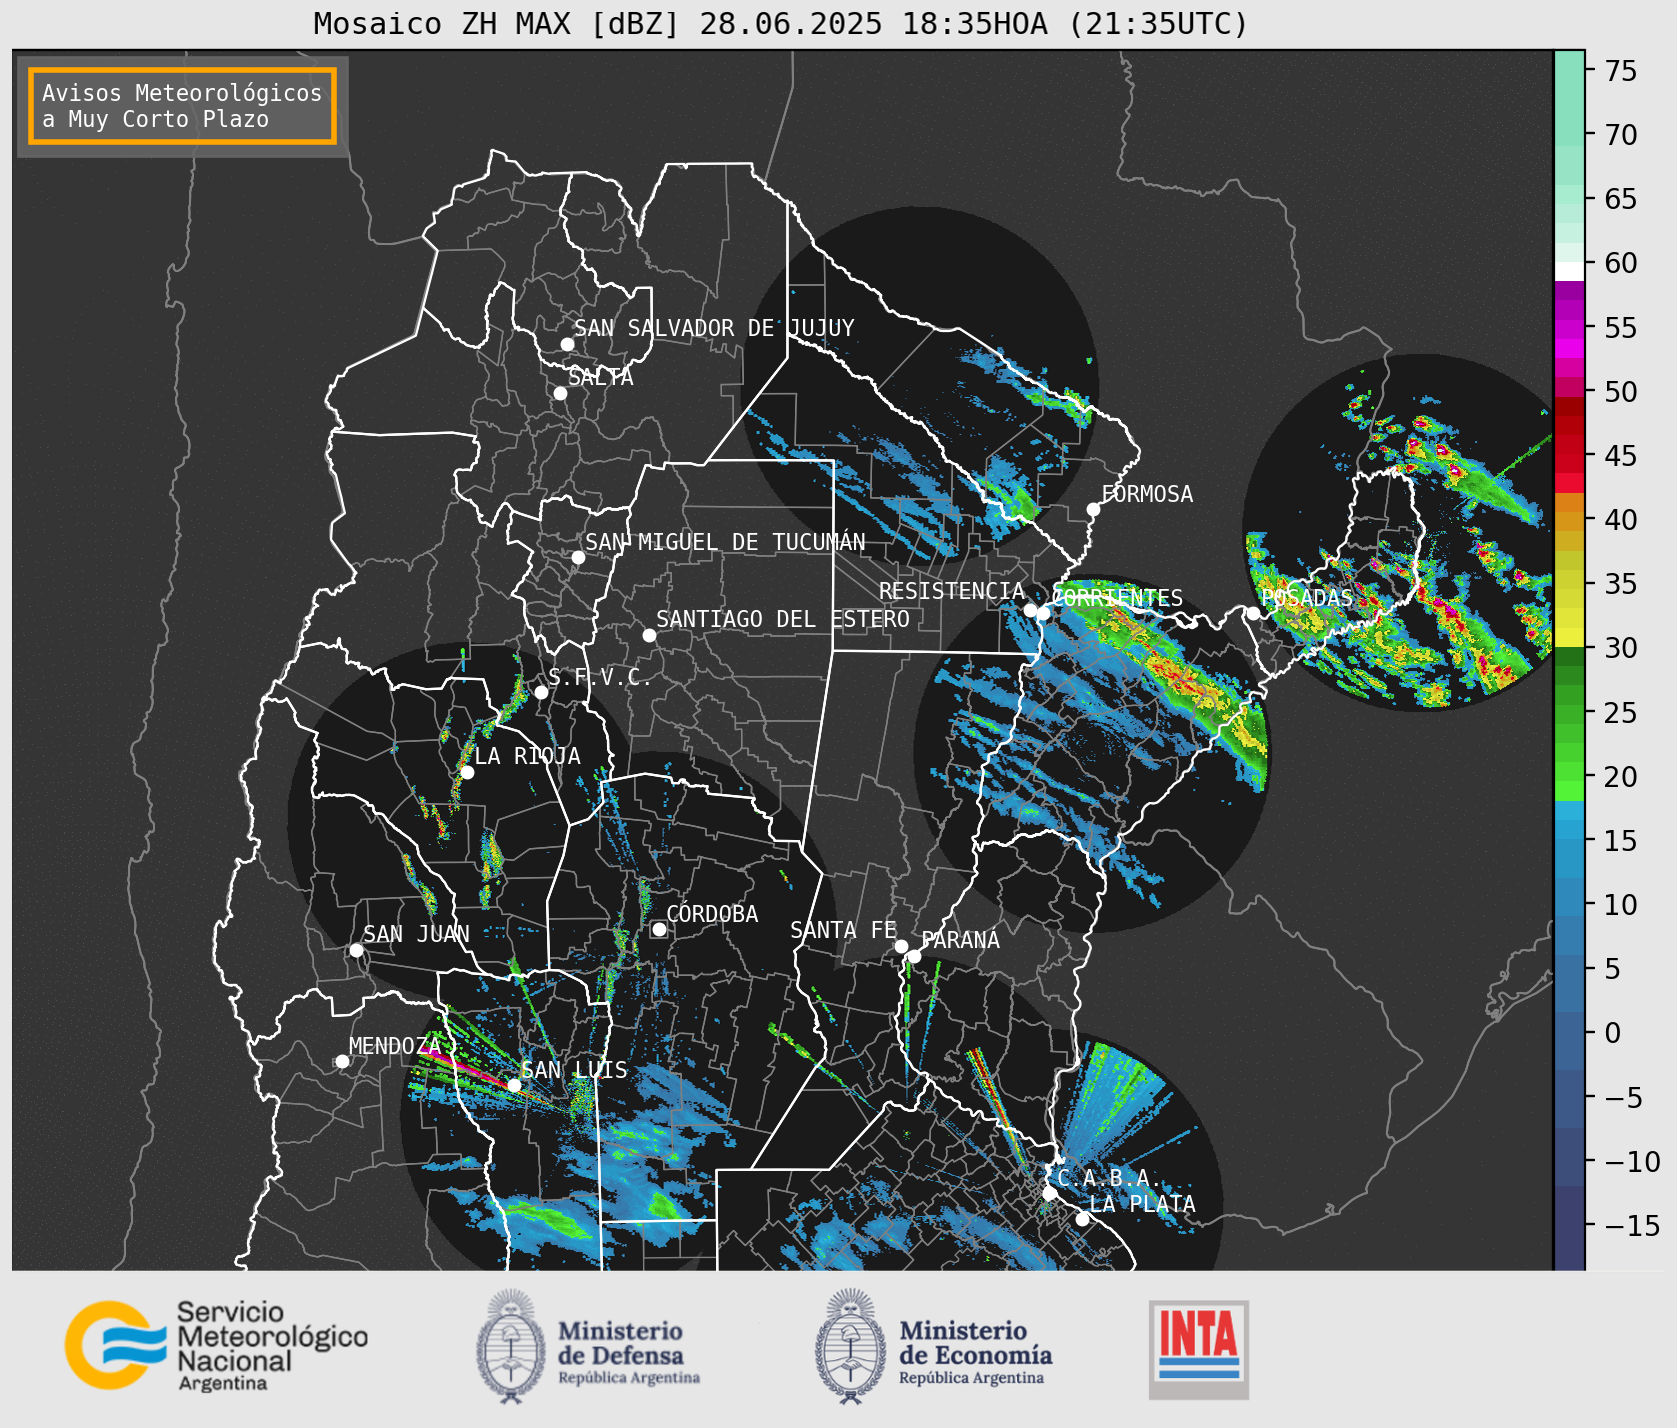
Task: Click the SAN SALVADOR DE JUJUY label
Action: [714, 328]
